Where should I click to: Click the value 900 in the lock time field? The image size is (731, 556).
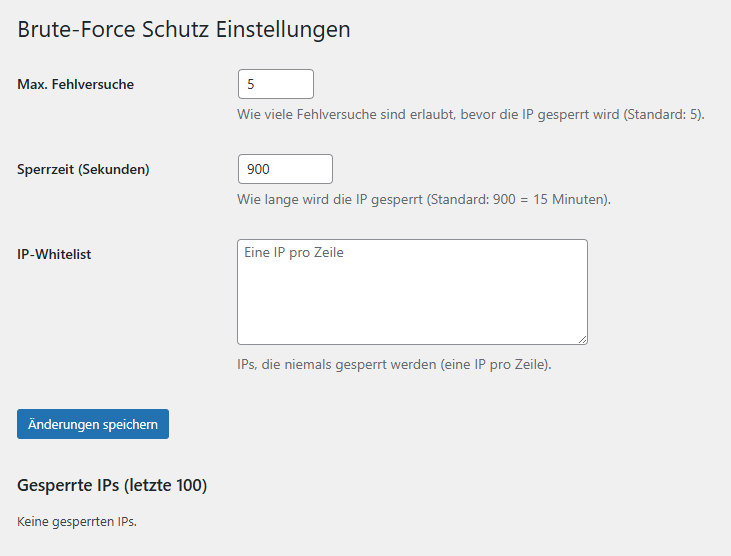point(258,169)
